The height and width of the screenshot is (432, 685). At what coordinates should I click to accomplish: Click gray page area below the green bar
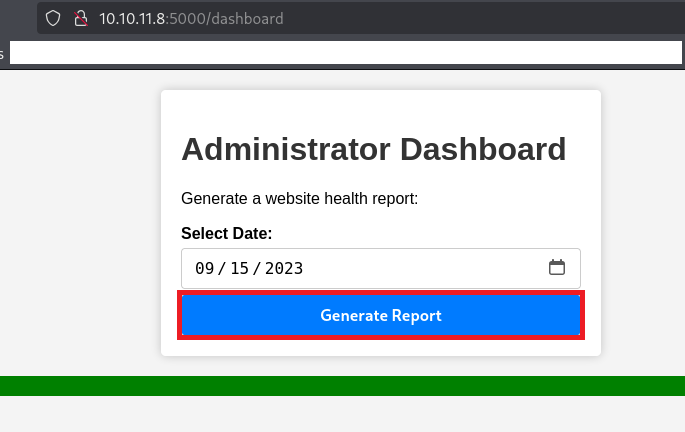click(x=342, y=415)
